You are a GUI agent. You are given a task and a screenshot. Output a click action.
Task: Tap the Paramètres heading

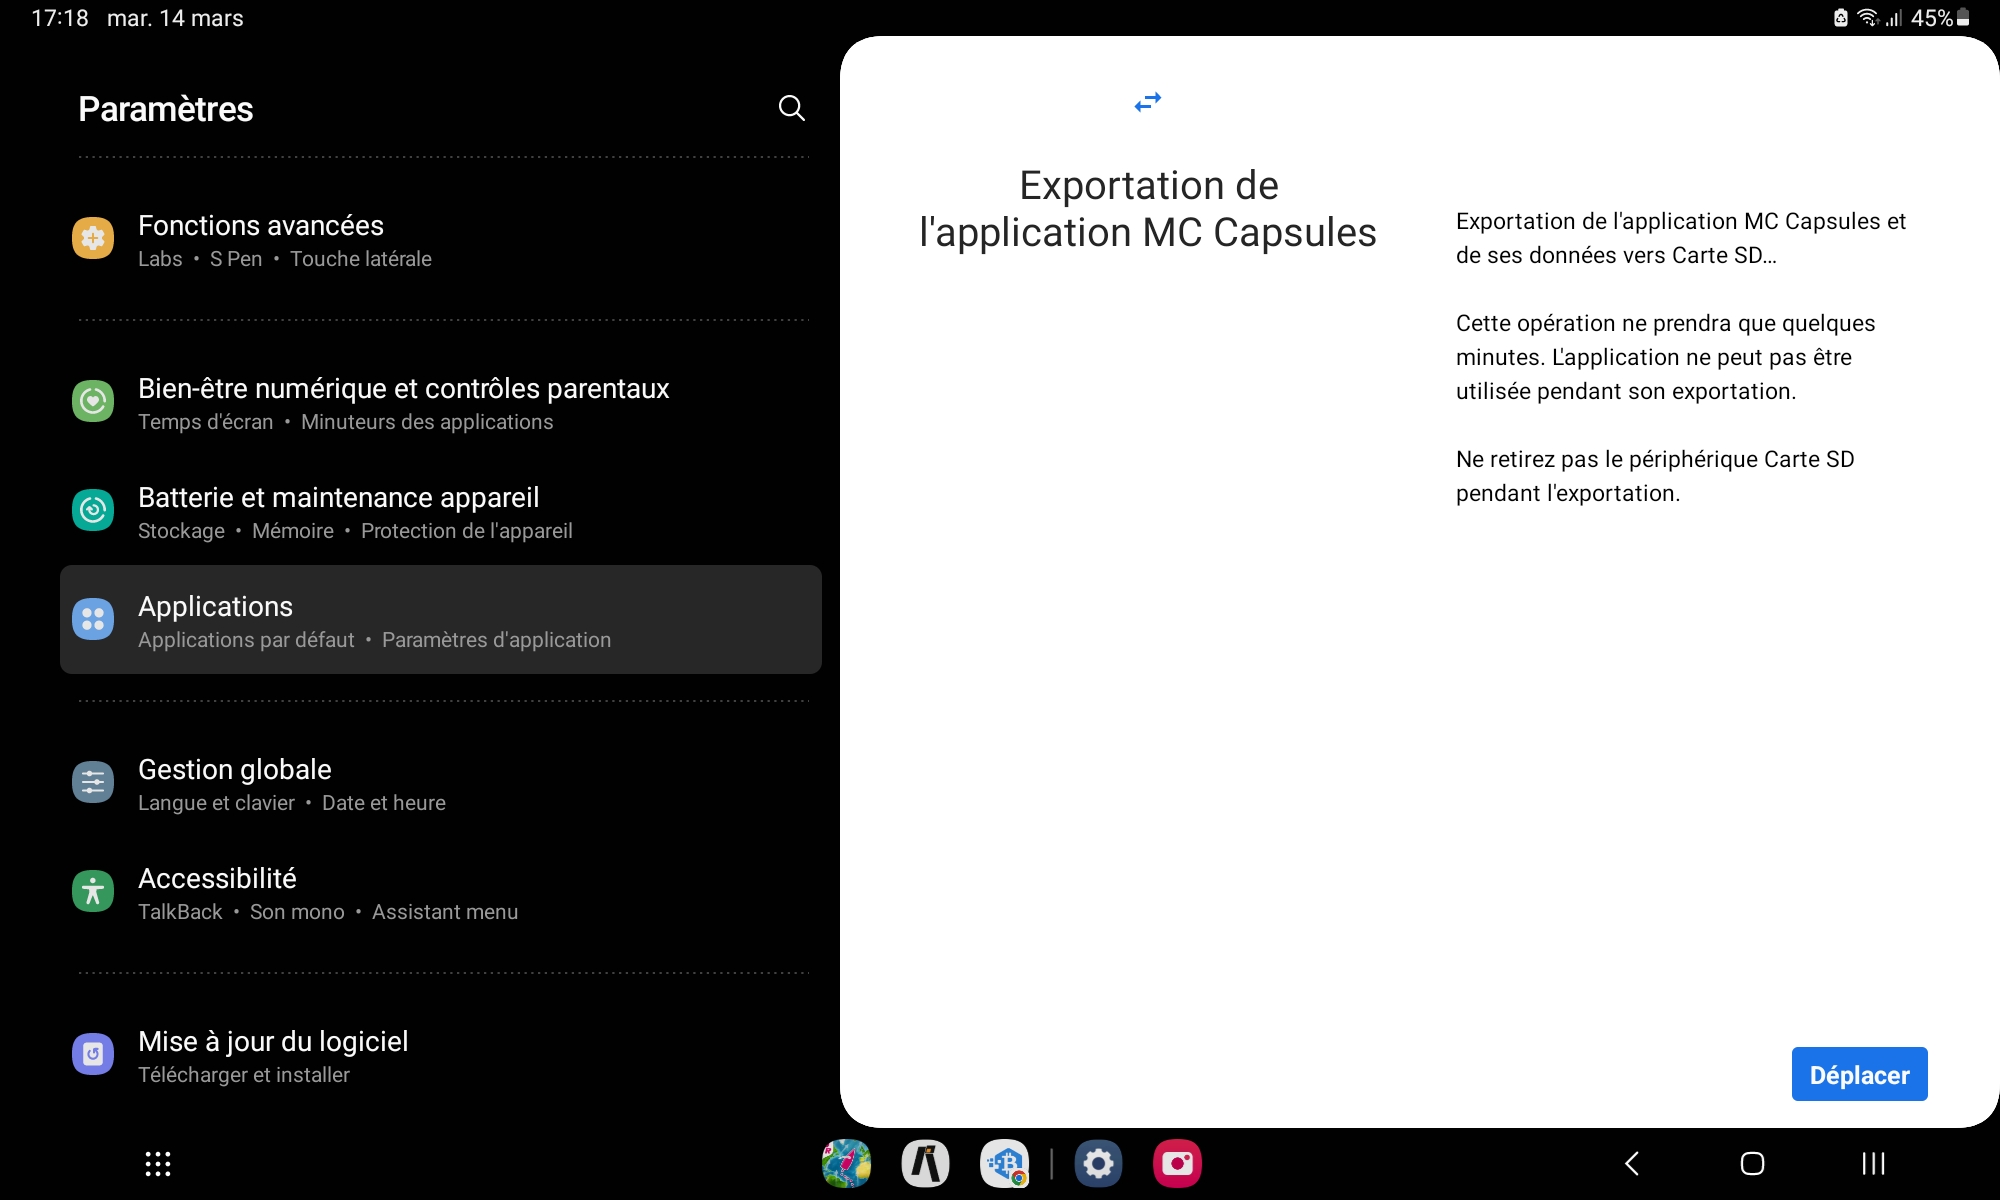(x=166, y=109)
